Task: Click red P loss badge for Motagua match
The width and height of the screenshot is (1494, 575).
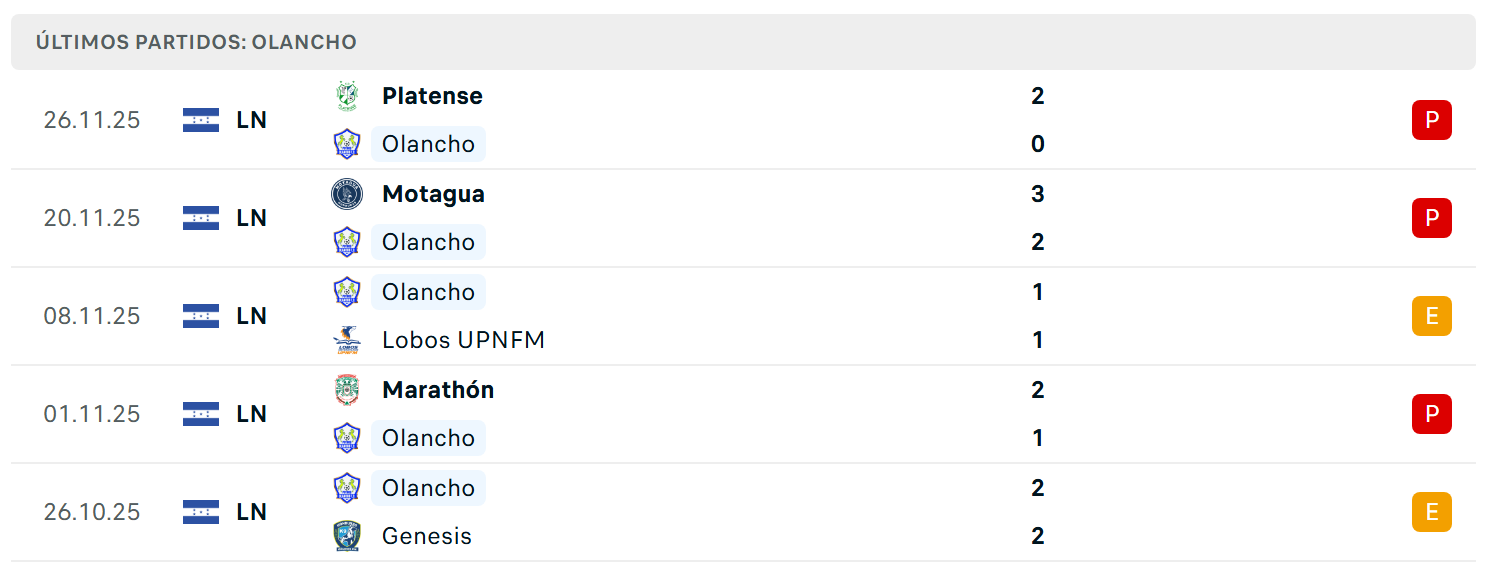Action: [1431, 218]
